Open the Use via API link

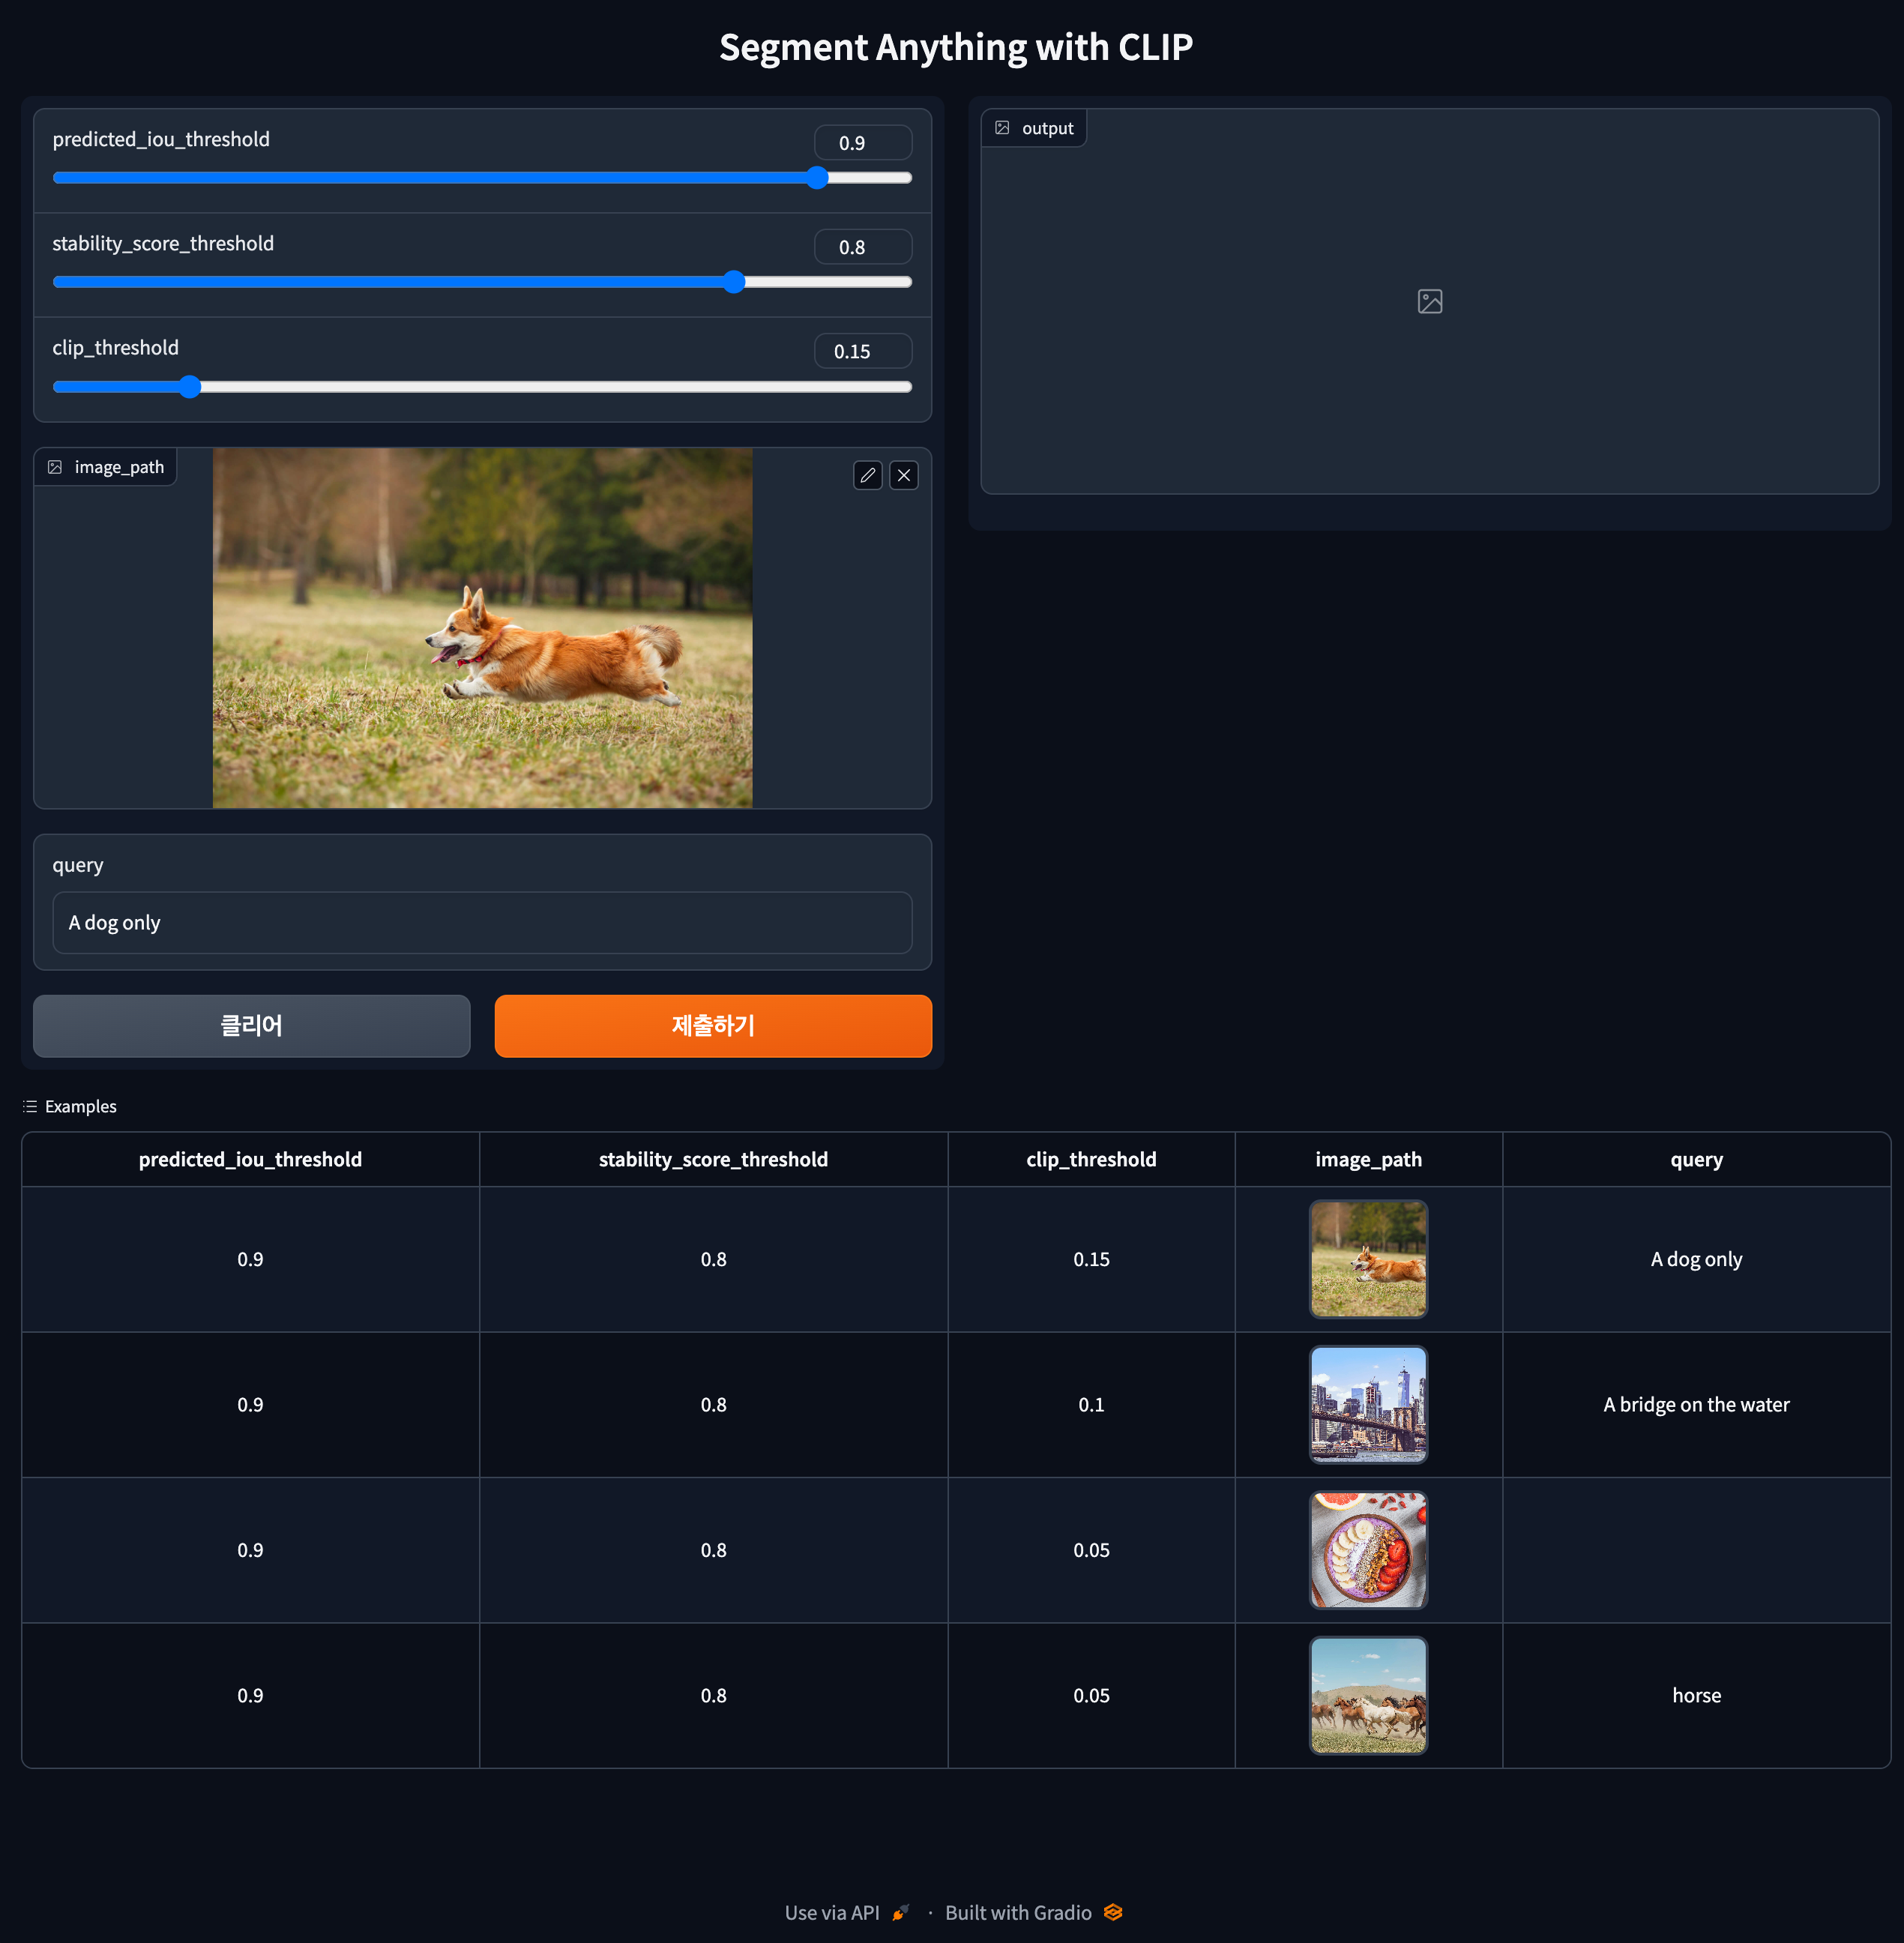[x=832, y=1912]
